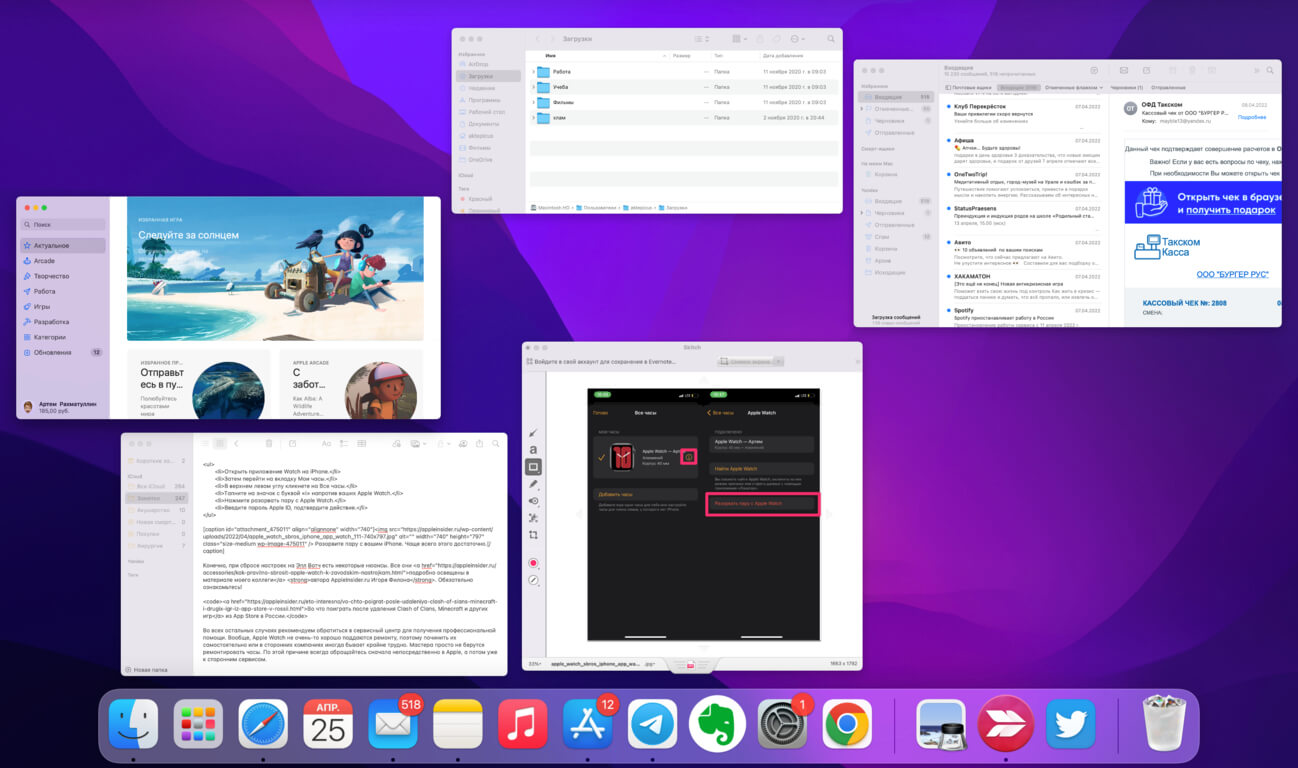Open Отмеченные флажком filter dropdown in Mail

pyautogui.click(x=1073, y=88)
